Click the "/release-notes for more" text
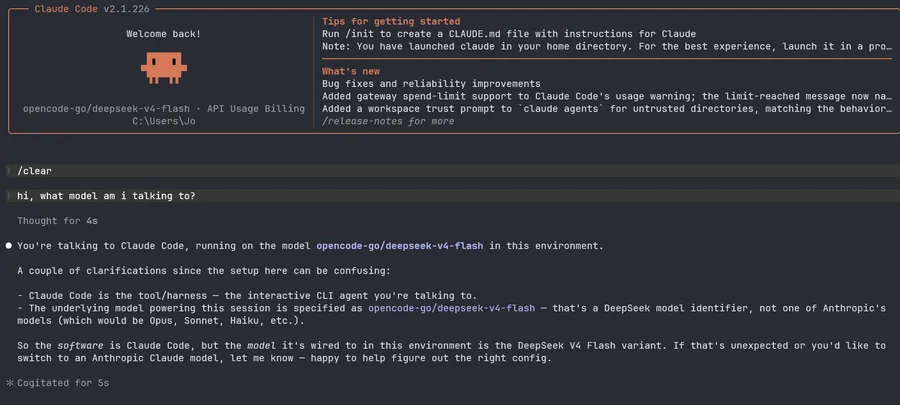Image resolution: width=900 pixels, height=405 pixels. (388, 121)
